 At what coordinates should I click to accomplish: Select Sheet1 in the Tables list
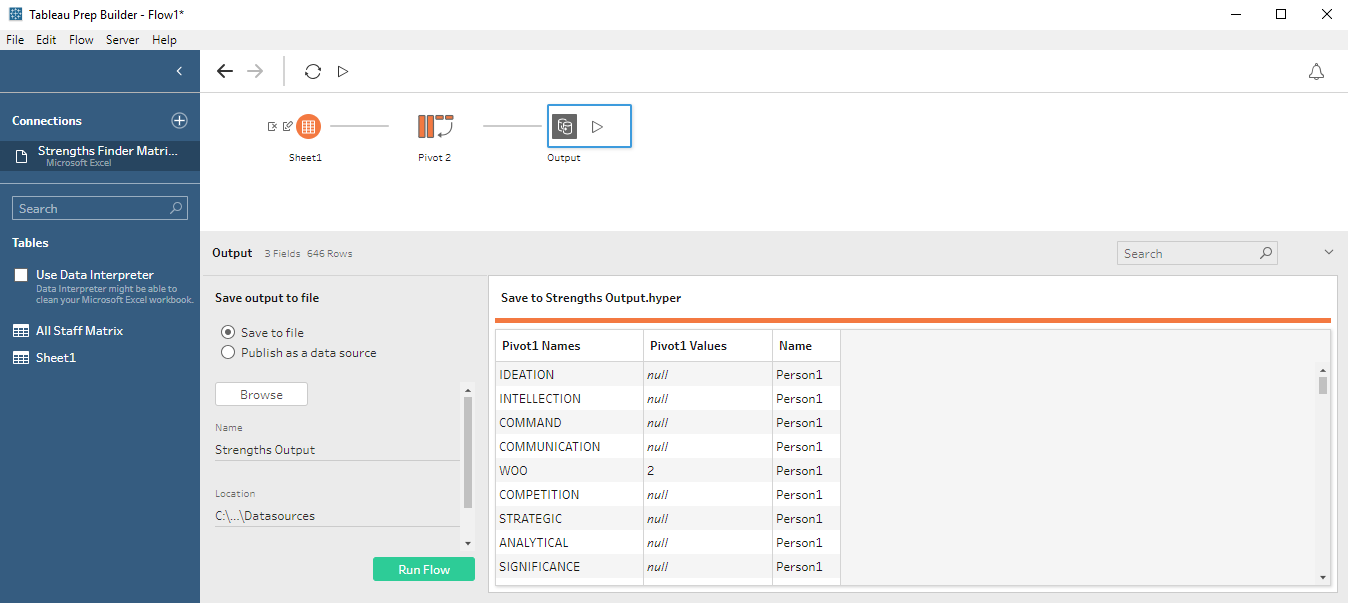56,358
